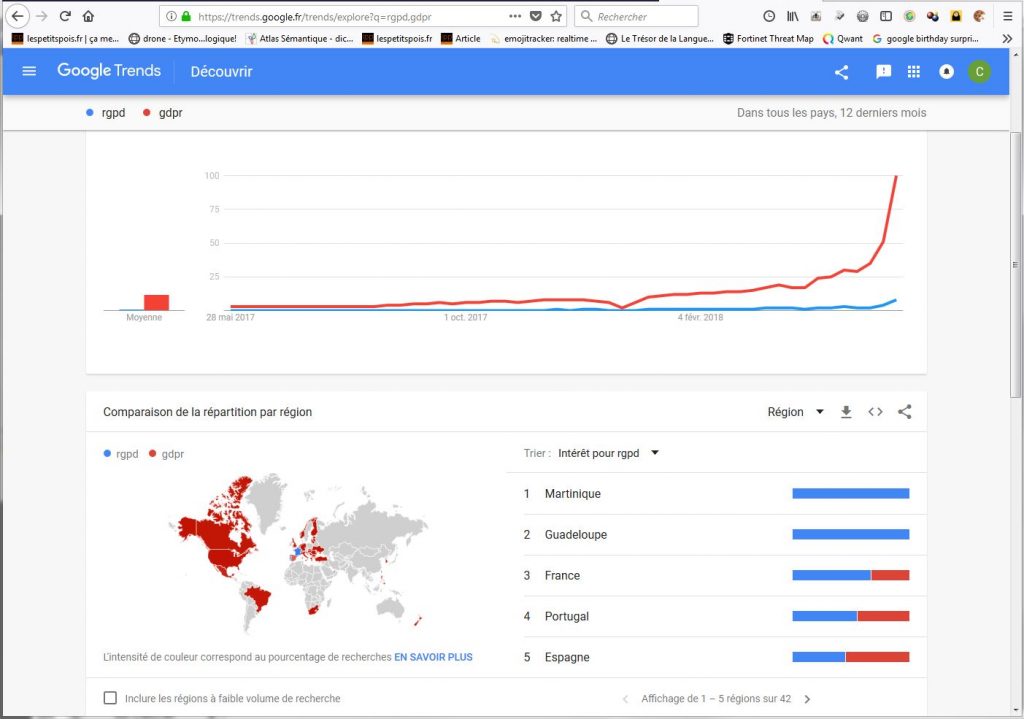The image size is (1024, 719).
Task: Open the green account avatar C
Action: pos(979,72)
